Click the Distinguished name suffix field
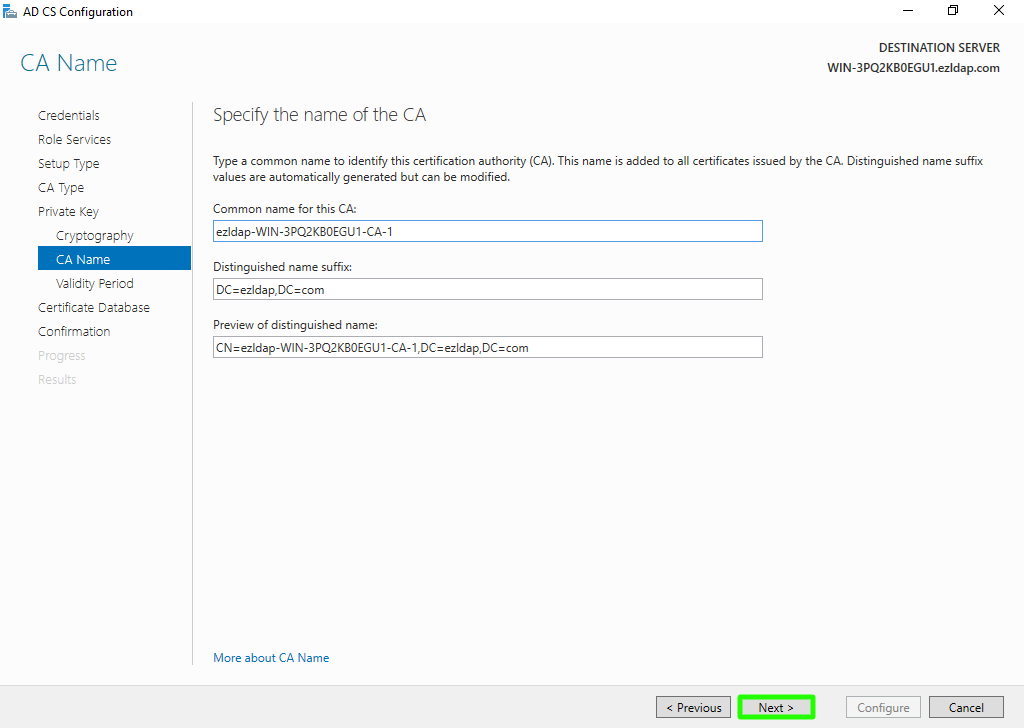Screen dimensions: 1024x728 pyautogui.click(x=487, y=289)
